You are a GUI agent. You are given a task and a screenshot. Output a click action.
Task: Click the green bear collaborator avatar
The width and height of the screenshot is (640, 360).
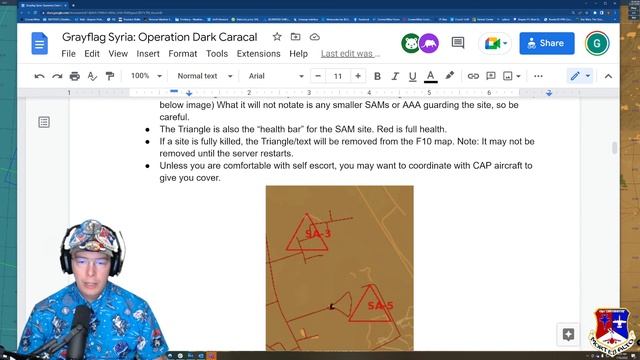pos(411,43)
